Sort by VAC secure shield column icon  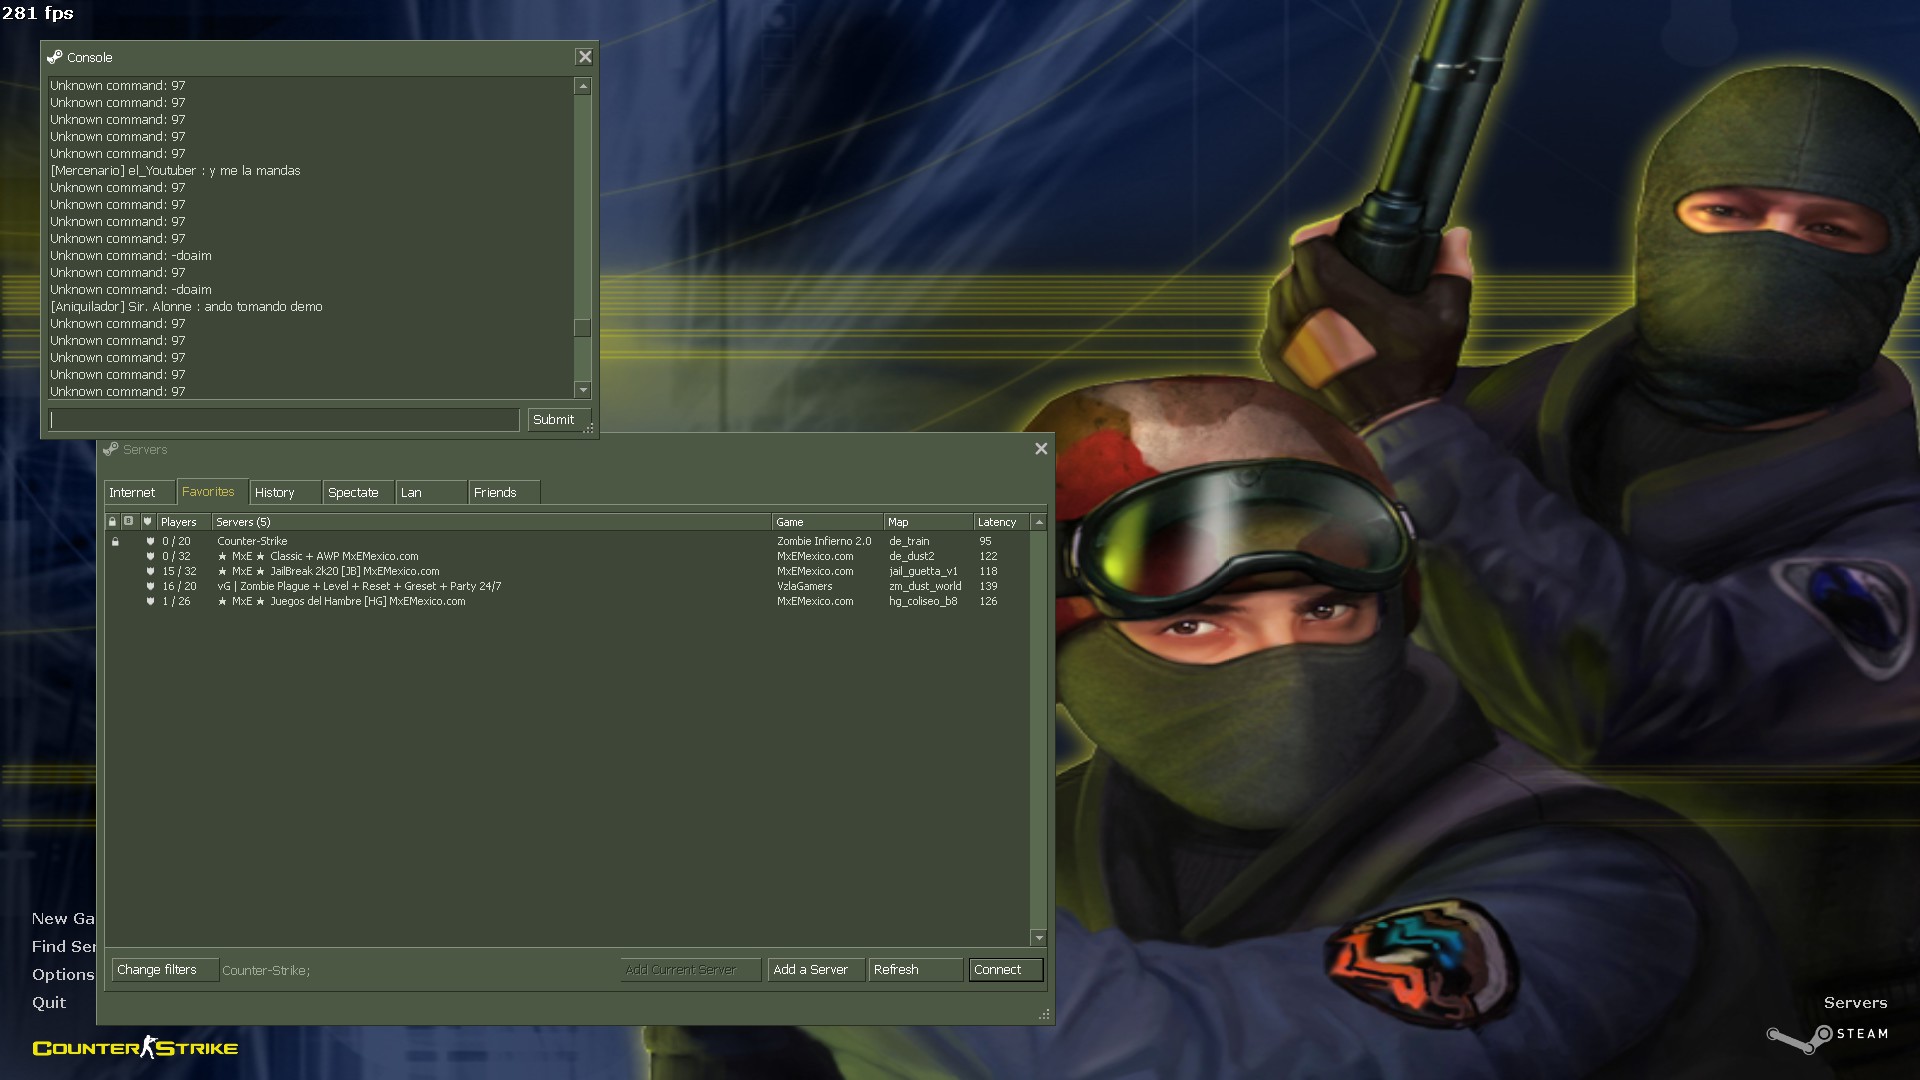(x=147, y=522)
